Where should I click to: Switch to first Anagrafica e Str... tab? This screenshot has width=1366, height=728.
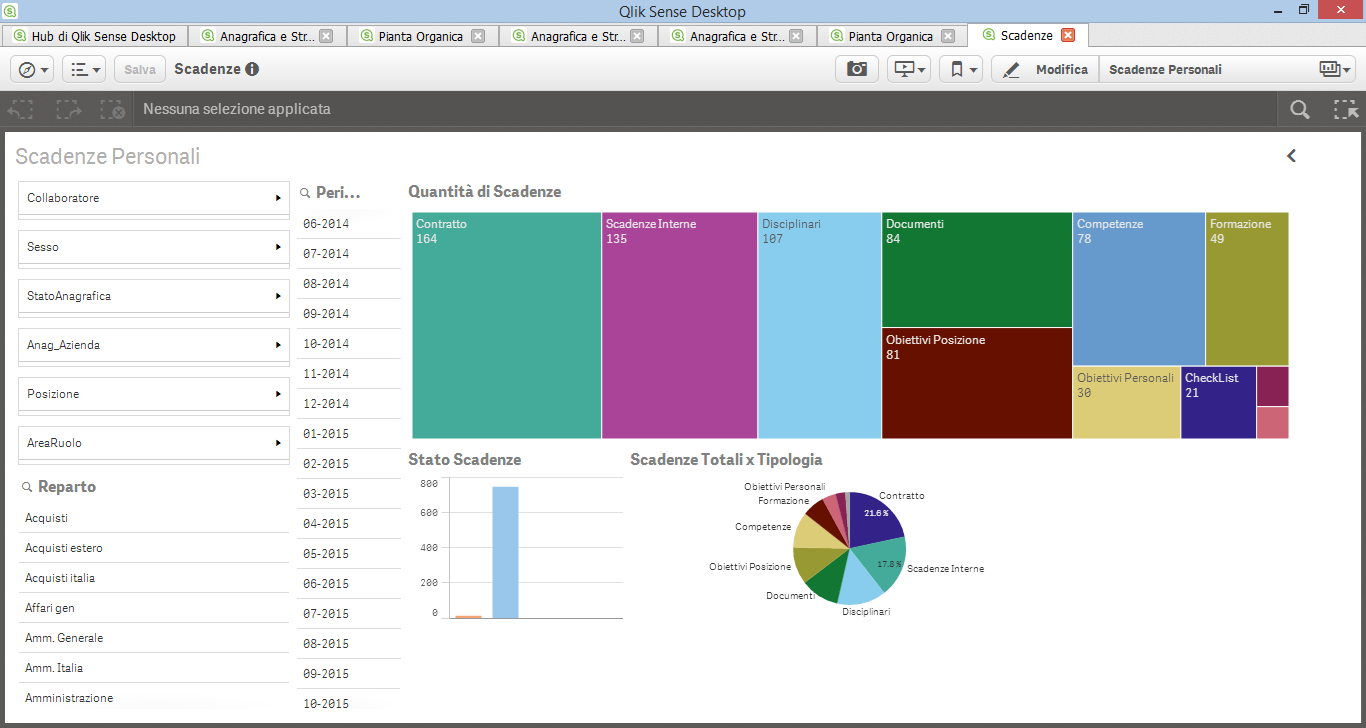click(266, 36)
